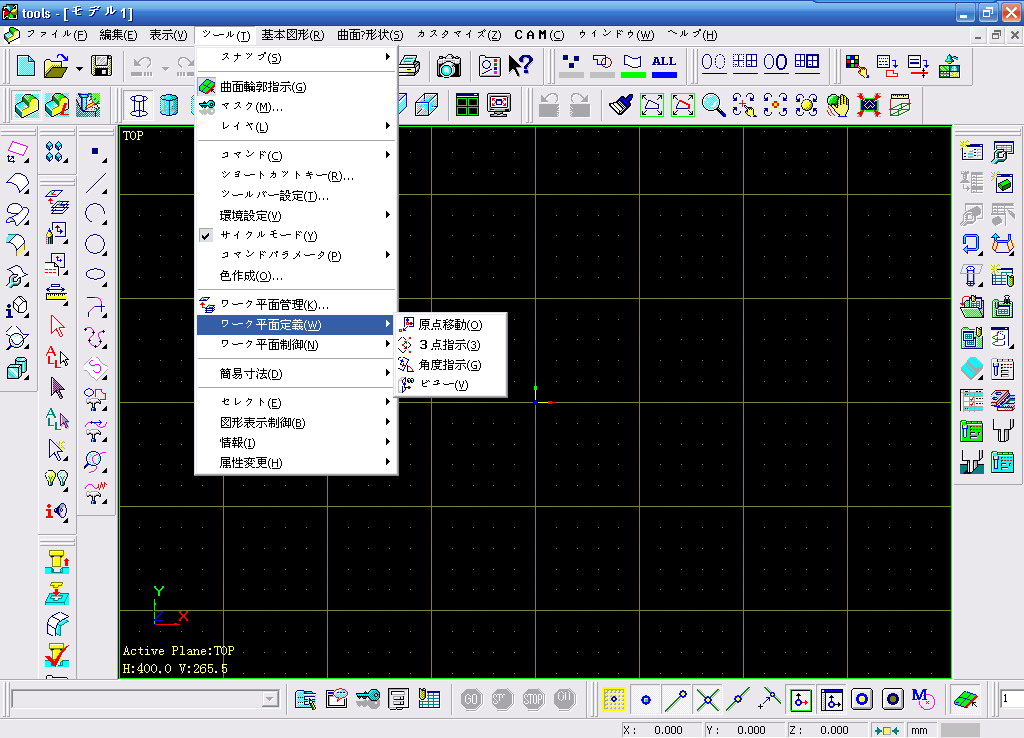Choose 角度指示(G) from the submenu

[x=451, y=365]
